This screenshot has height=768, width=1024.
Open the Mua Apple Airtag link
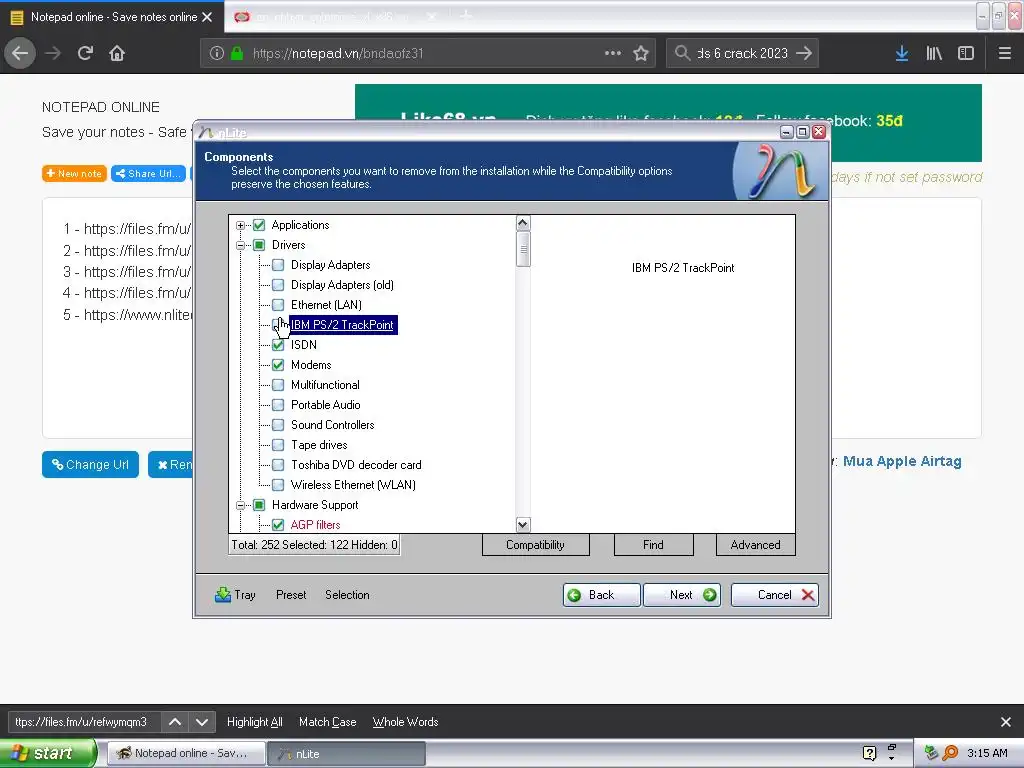tap(902, 461)
